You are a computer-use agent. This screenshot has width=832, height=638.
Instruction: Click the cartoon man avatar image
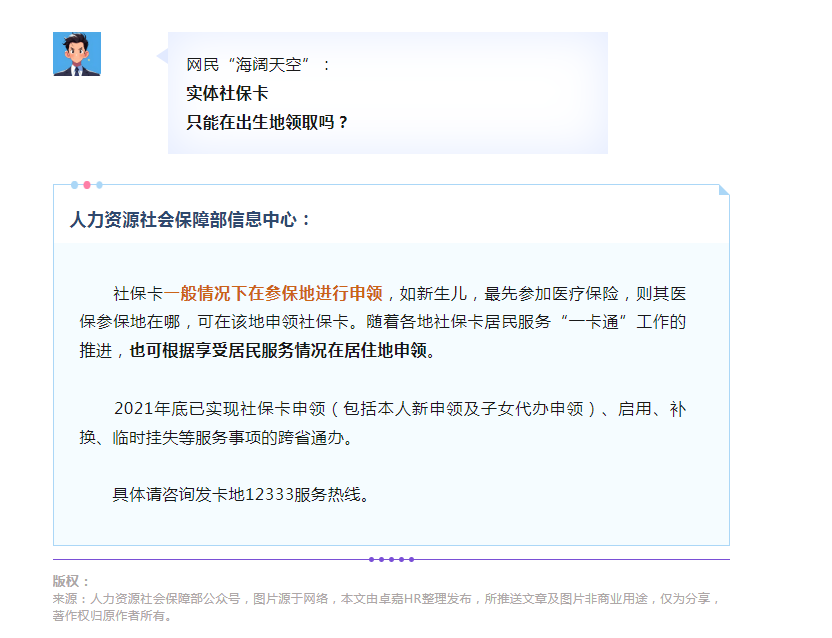tap(77, 54)
